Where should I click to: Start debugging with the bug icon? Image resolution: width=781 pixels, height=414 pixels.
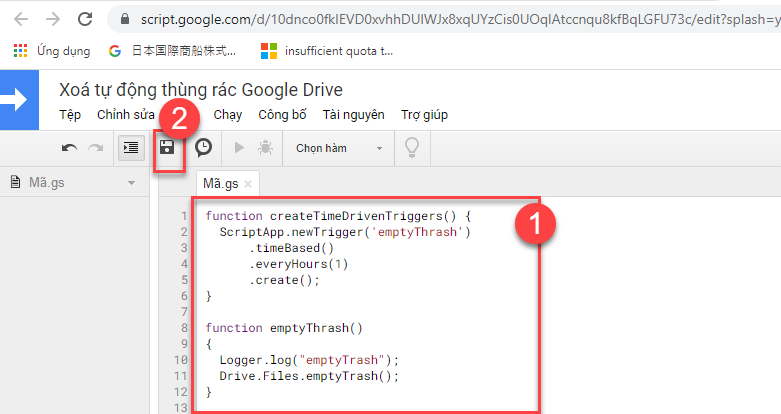pos(265,147)
